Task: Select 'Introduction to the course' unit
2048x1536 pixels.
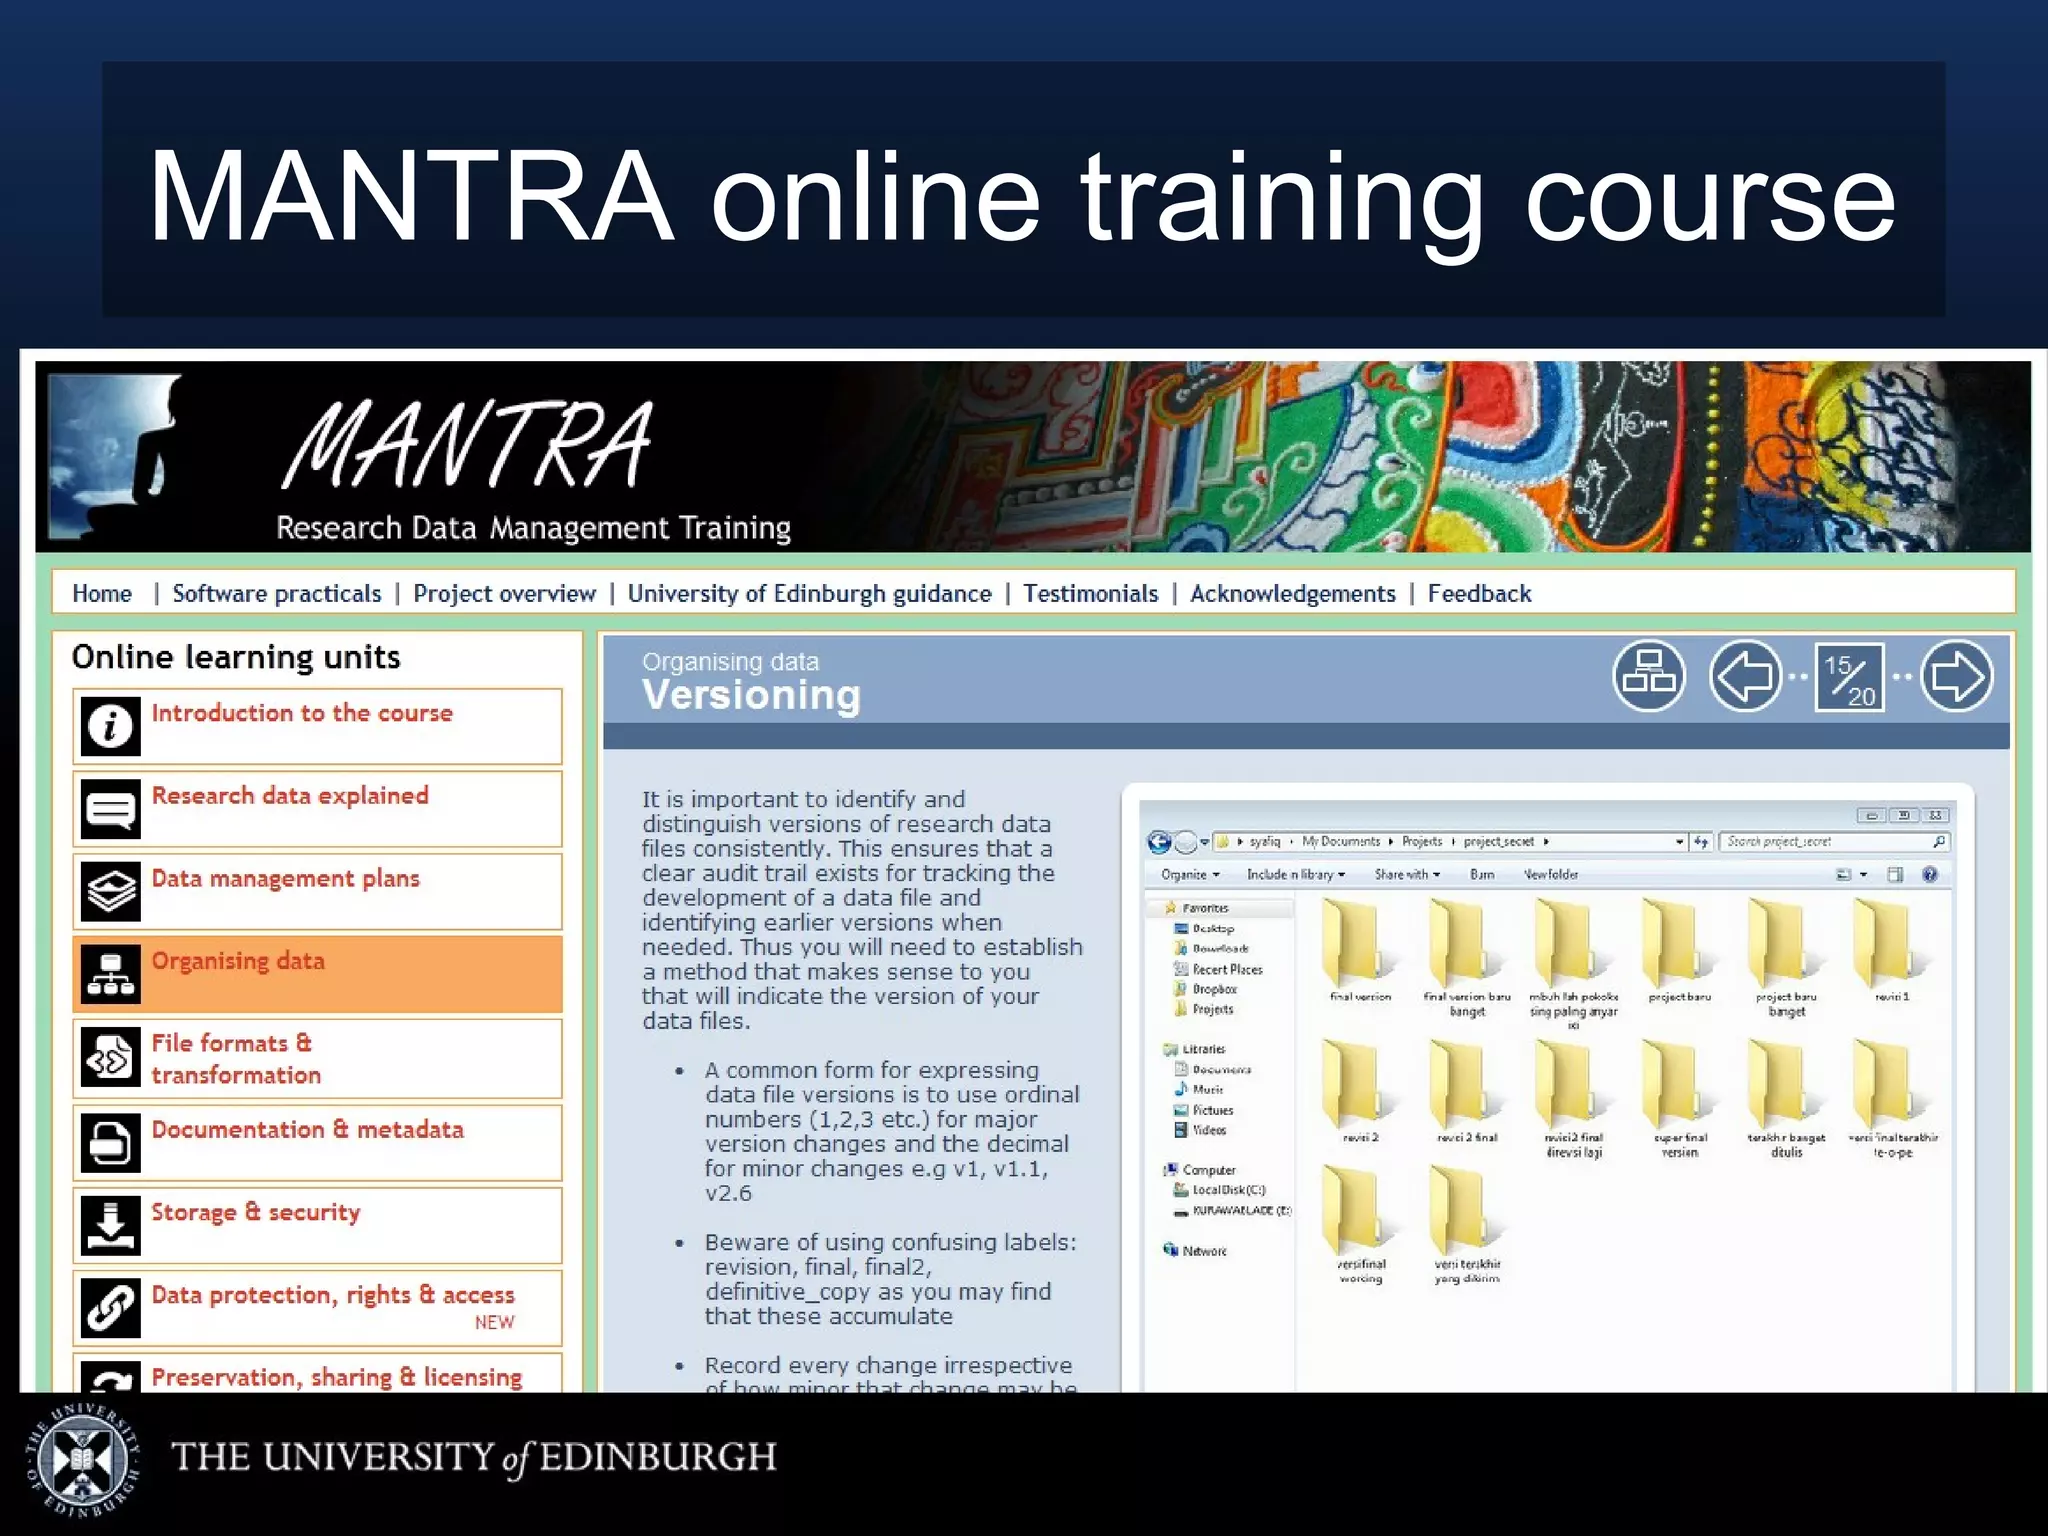Action: point(317,726)
